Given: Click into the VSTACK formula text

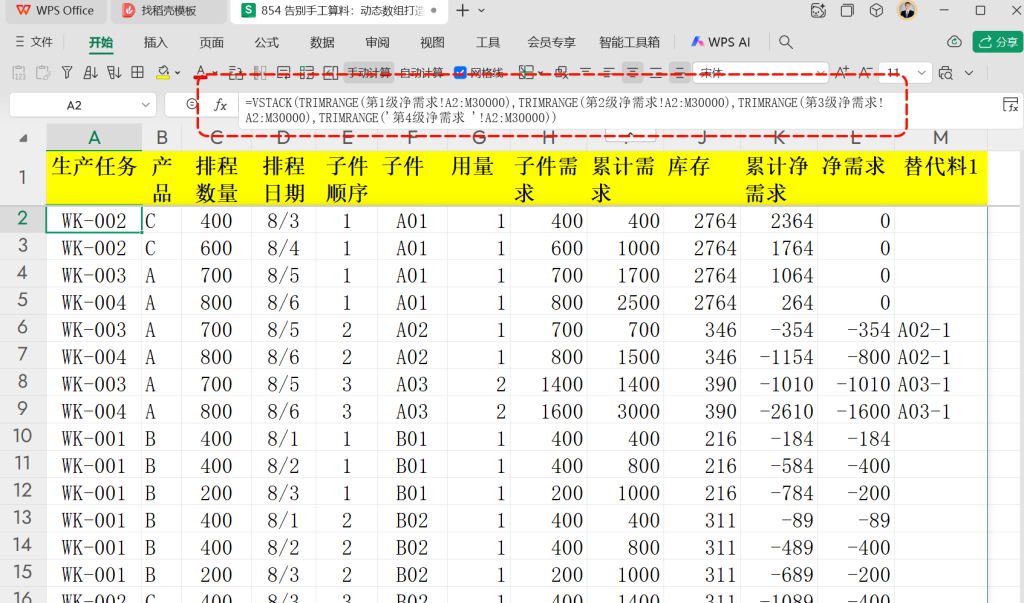Looking at the screenshot, I should pos(565,110).
